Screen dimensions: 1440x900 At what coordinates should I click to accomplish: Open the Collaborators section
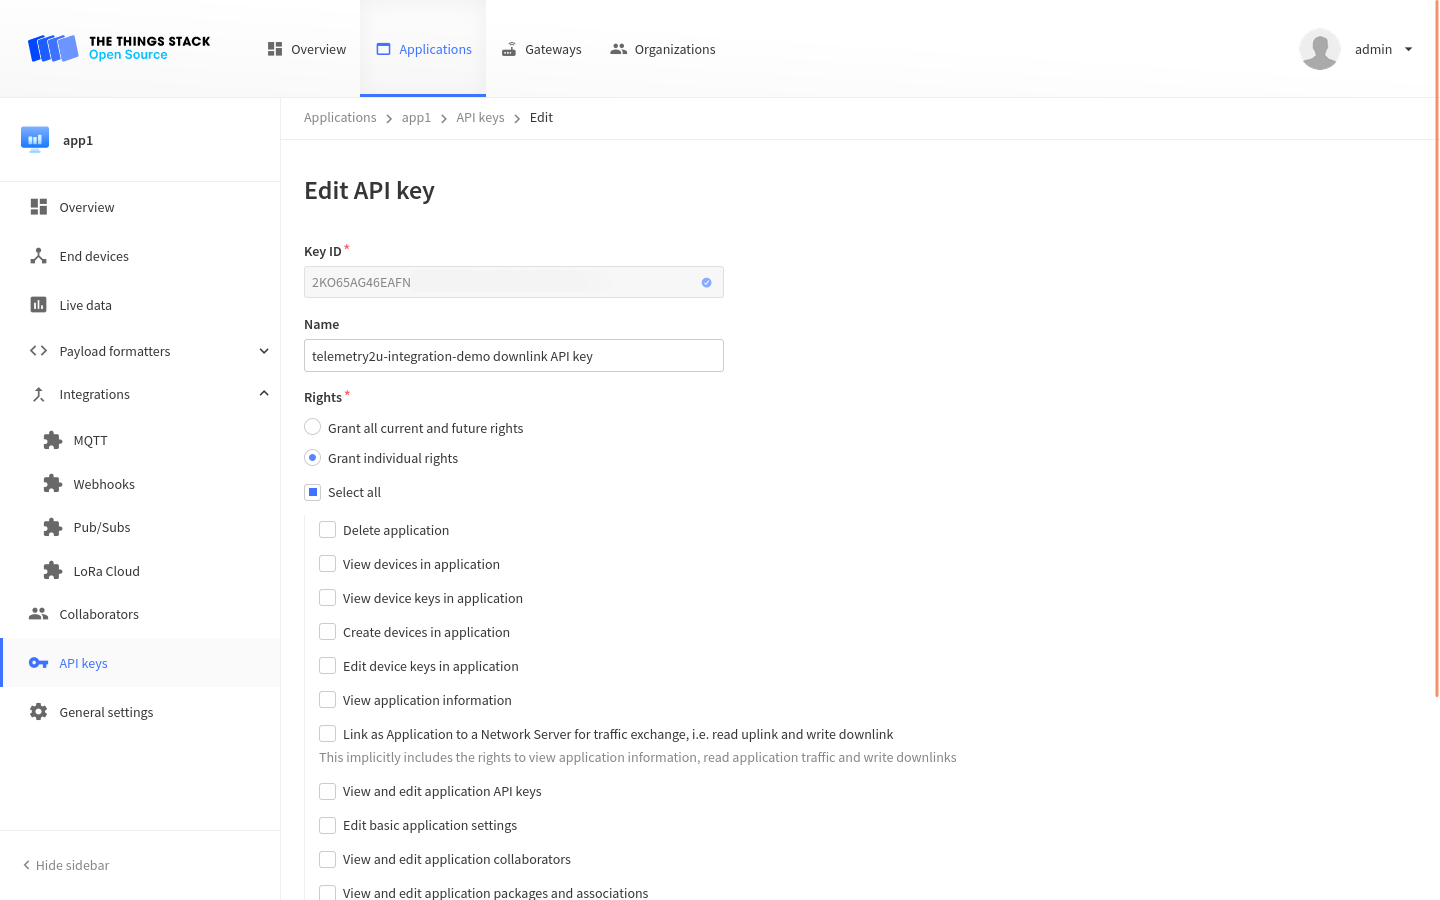(x=98, y=614)
